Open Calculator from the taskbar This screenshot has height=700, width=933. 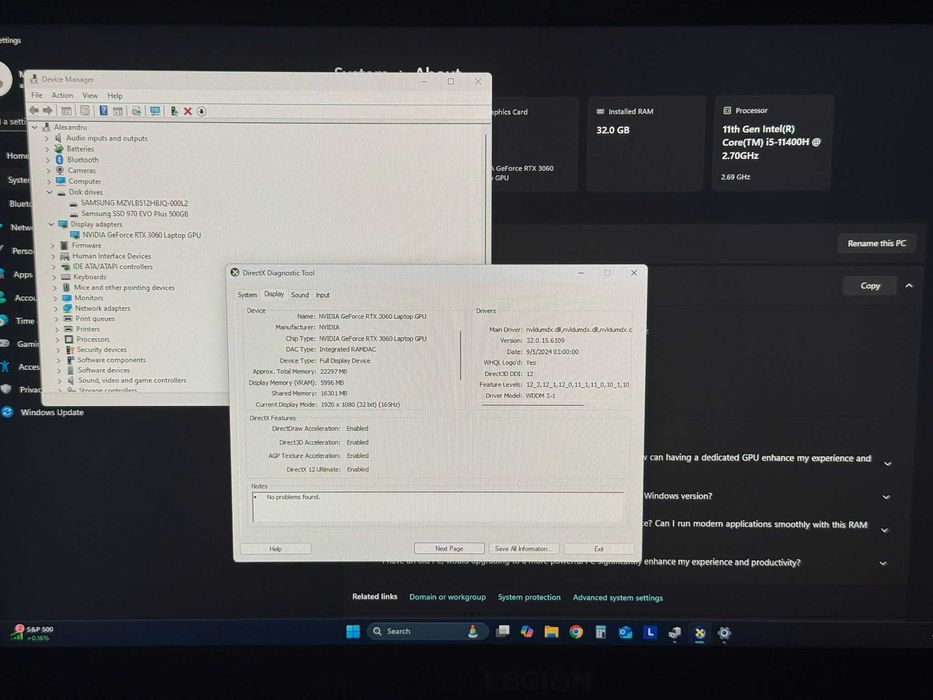600,632
